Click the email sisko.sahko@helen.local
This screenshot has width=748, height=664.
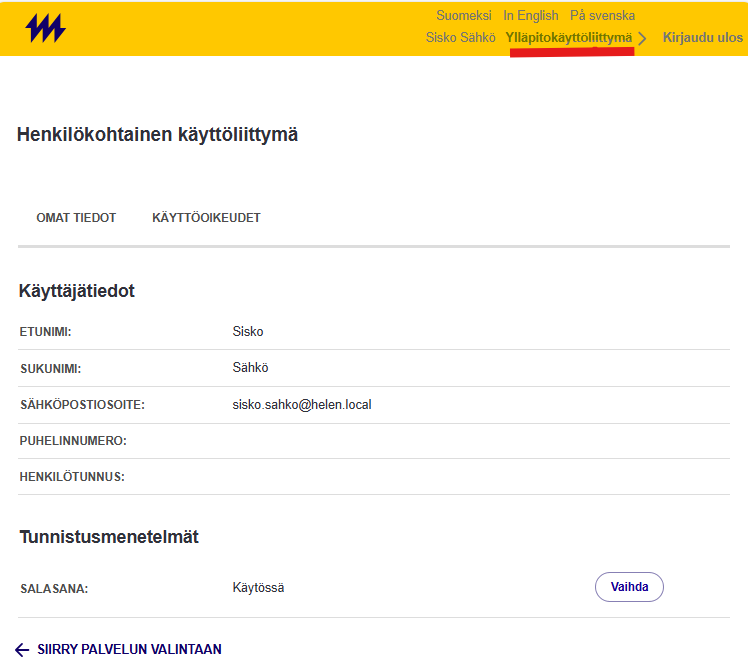tap(302, 405)
